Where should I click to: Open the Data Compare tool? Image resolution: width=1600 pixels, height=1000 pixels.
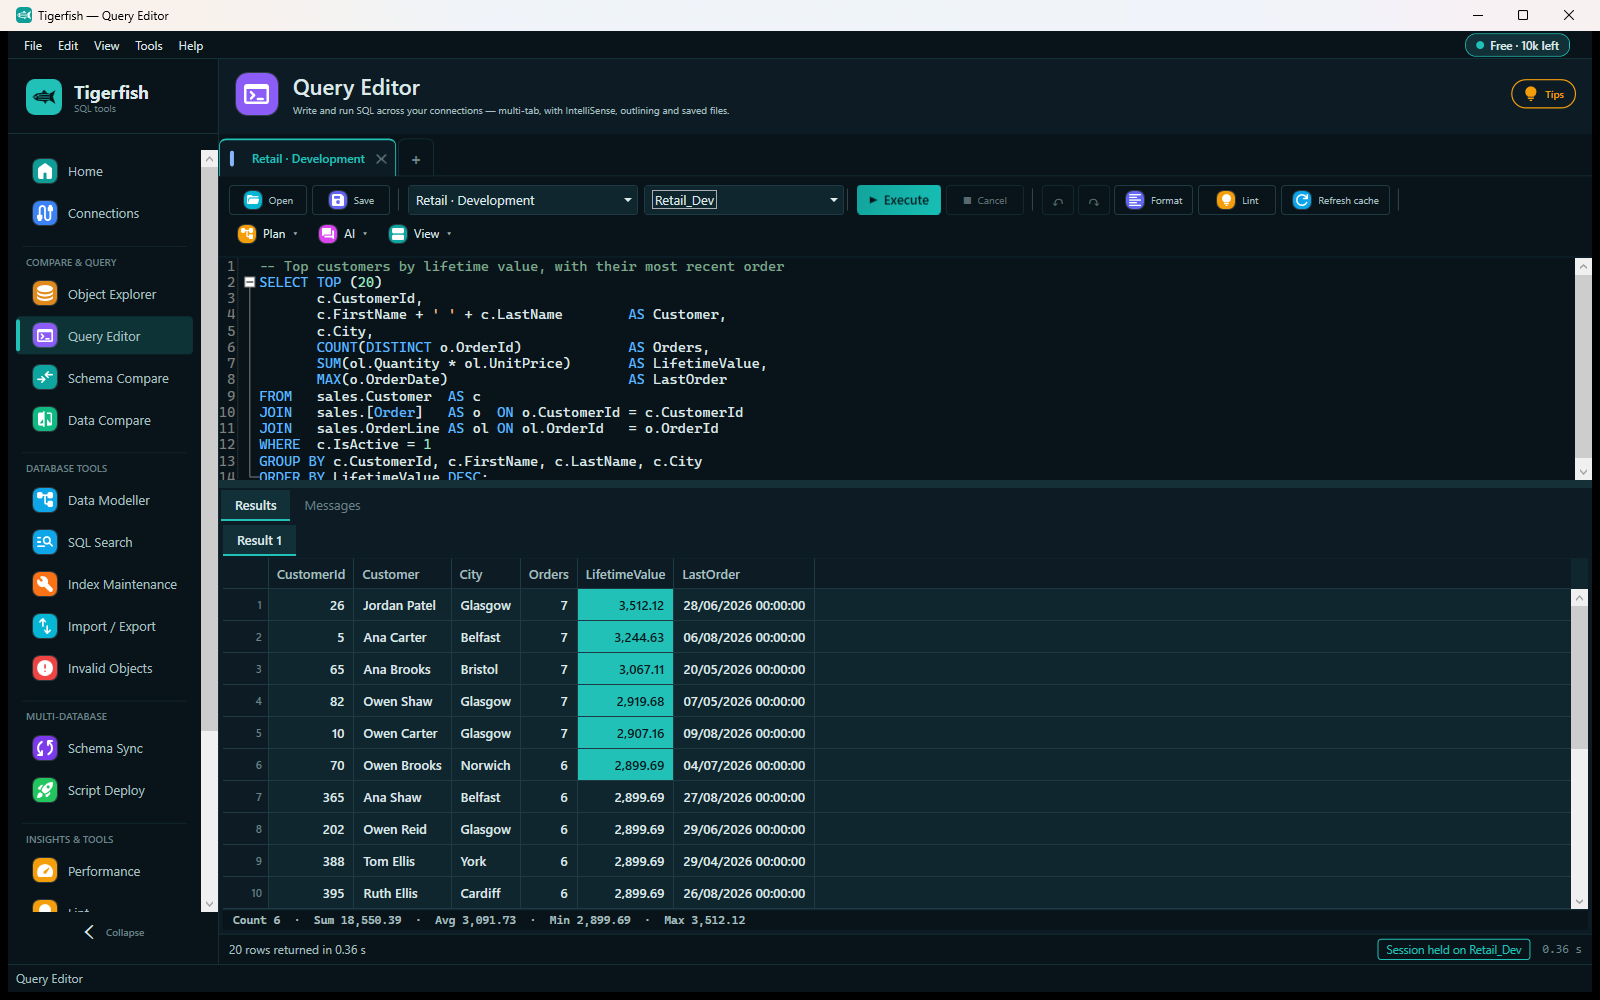tap(104, 420)
